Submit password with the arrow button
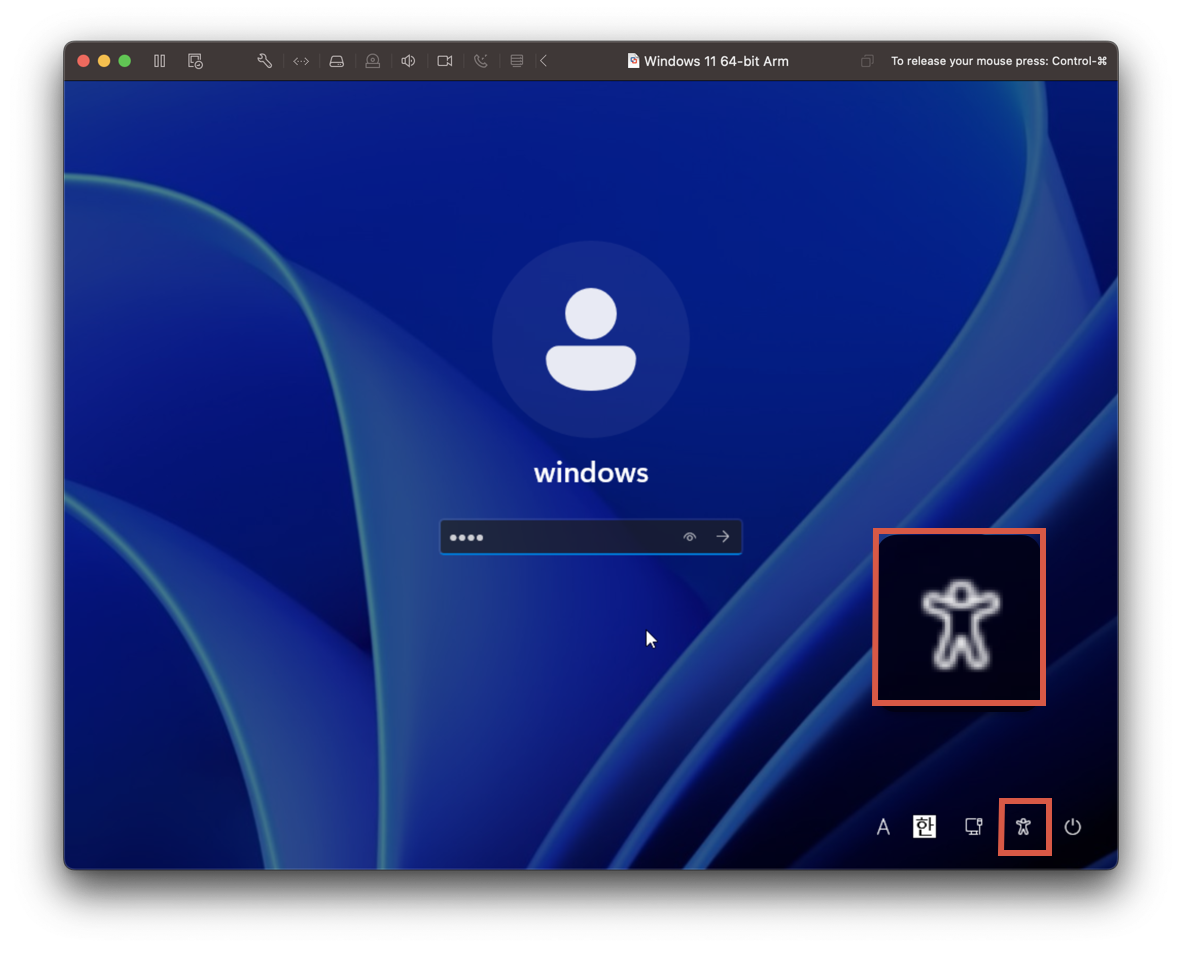 (723, 537)
